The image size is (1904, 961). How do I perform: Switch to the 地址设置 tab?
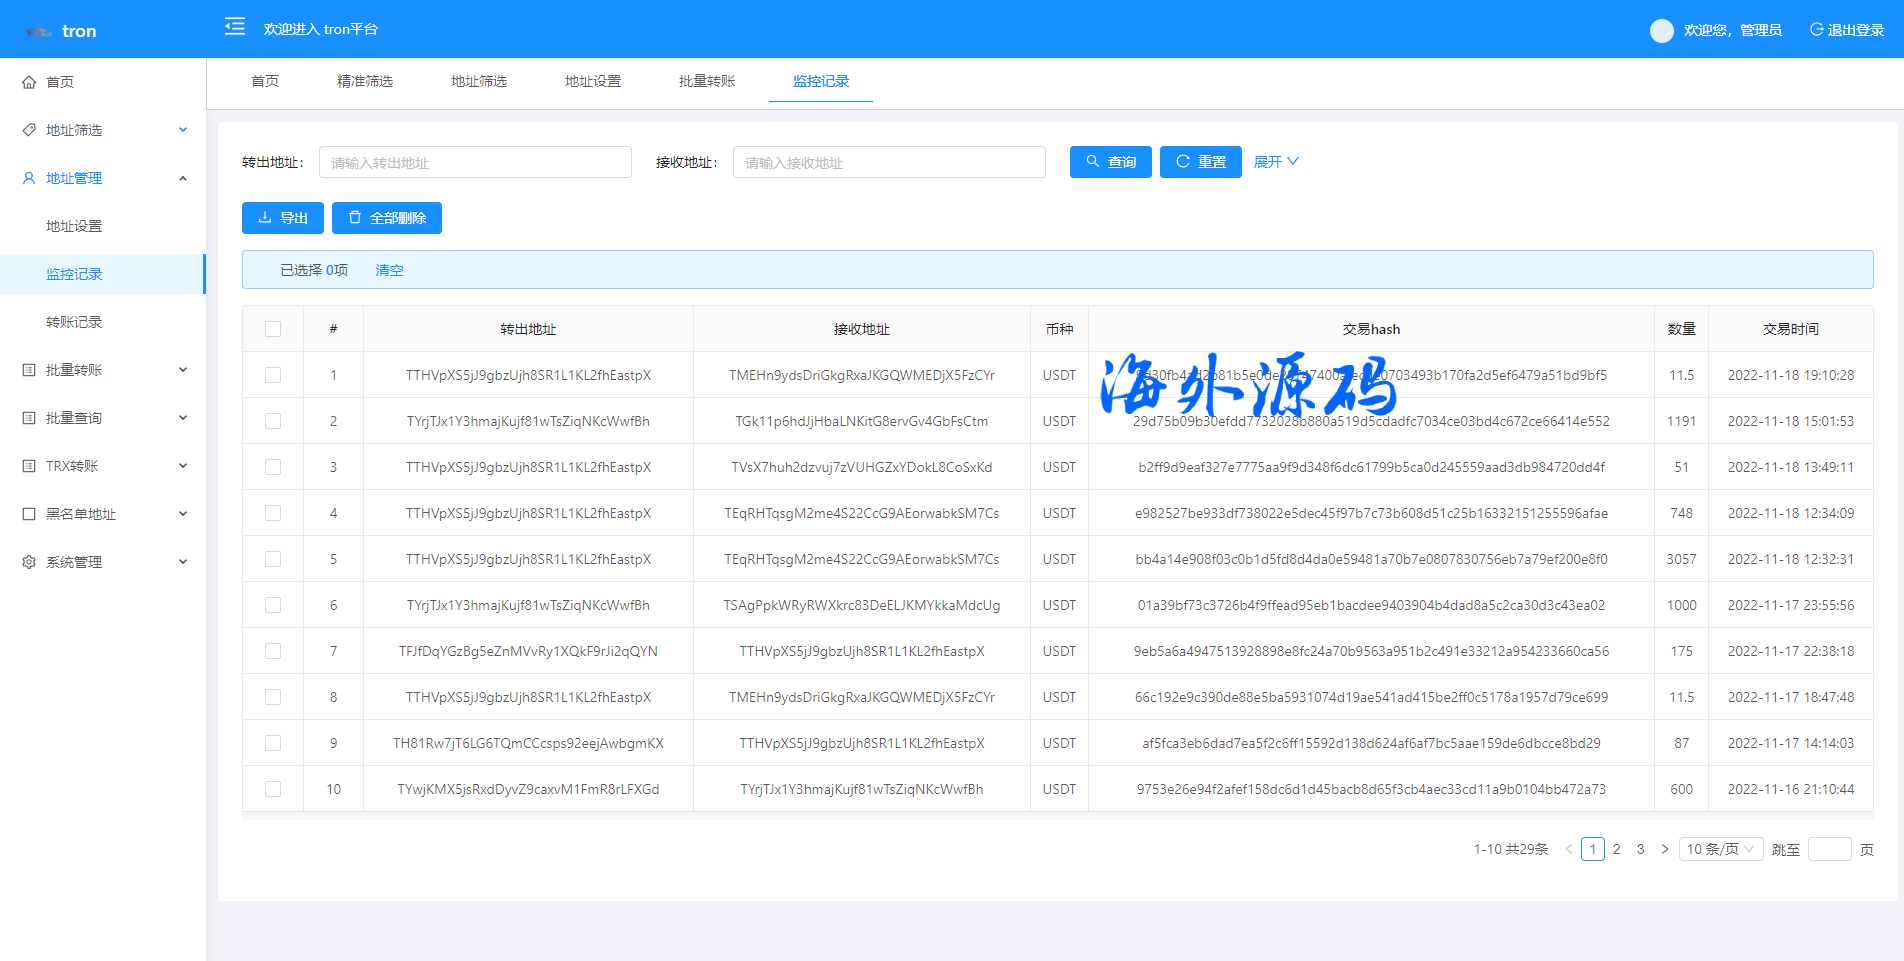(x=592, y=81)
